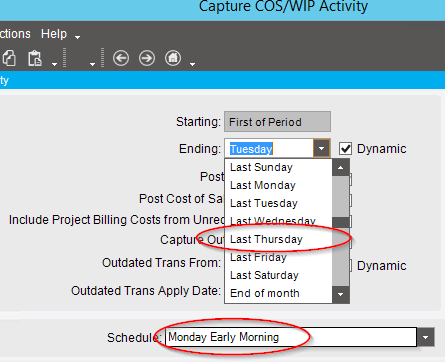Click the Starting First of Period field
Viewport: 445px width, 362px height.
(x=277, y=122)
